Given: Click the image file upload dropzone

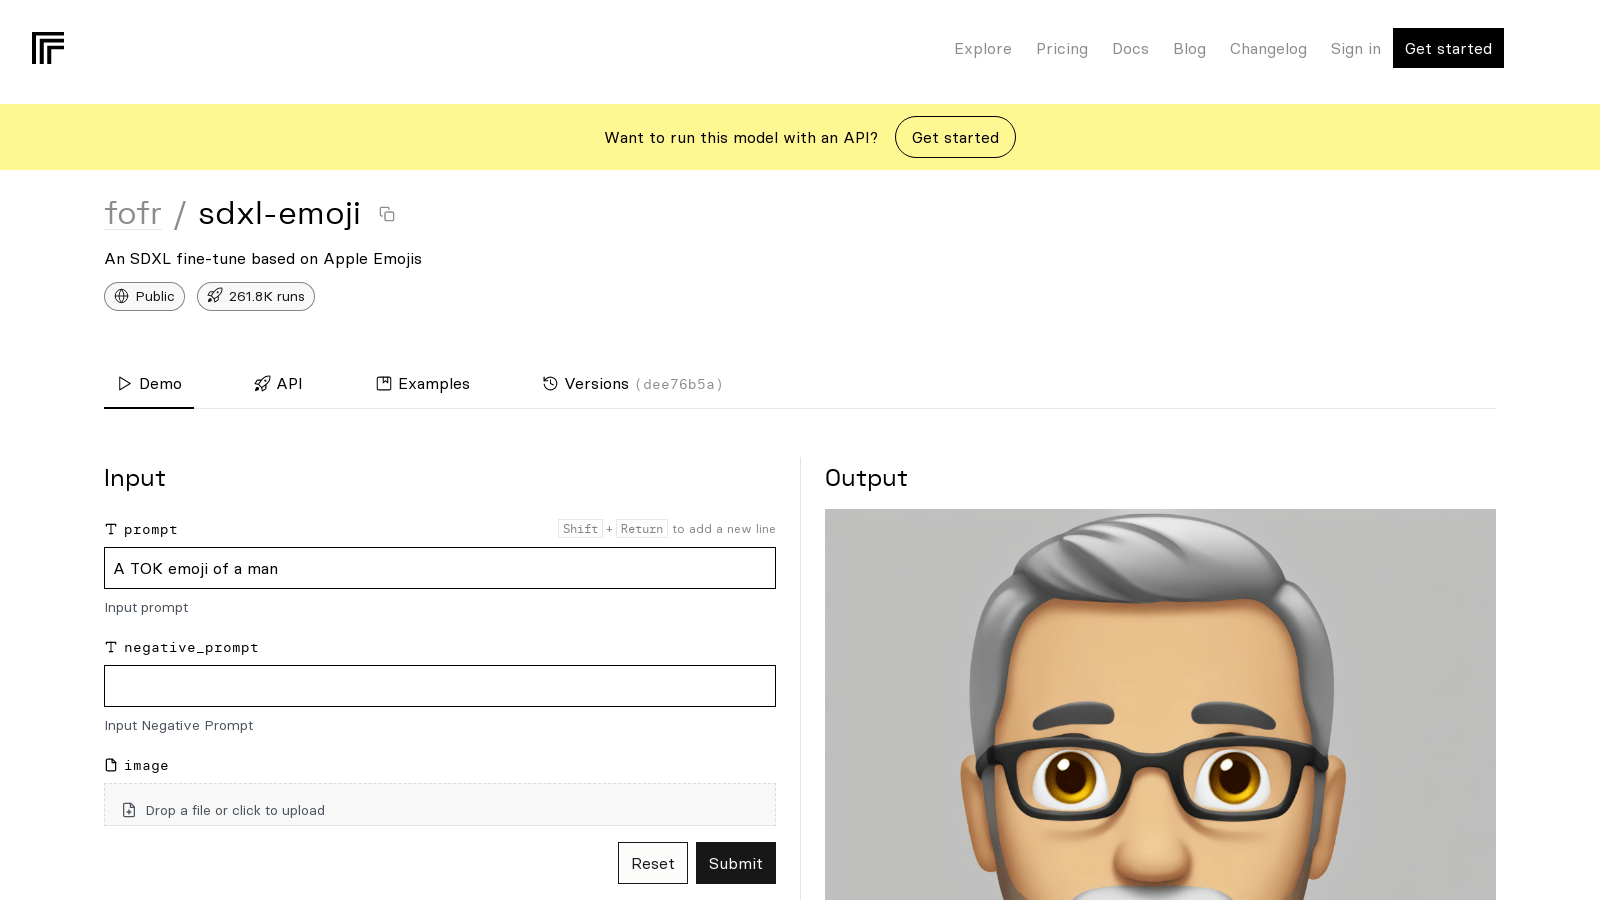Looking at the screenshot, I should (x=440, y=805).
